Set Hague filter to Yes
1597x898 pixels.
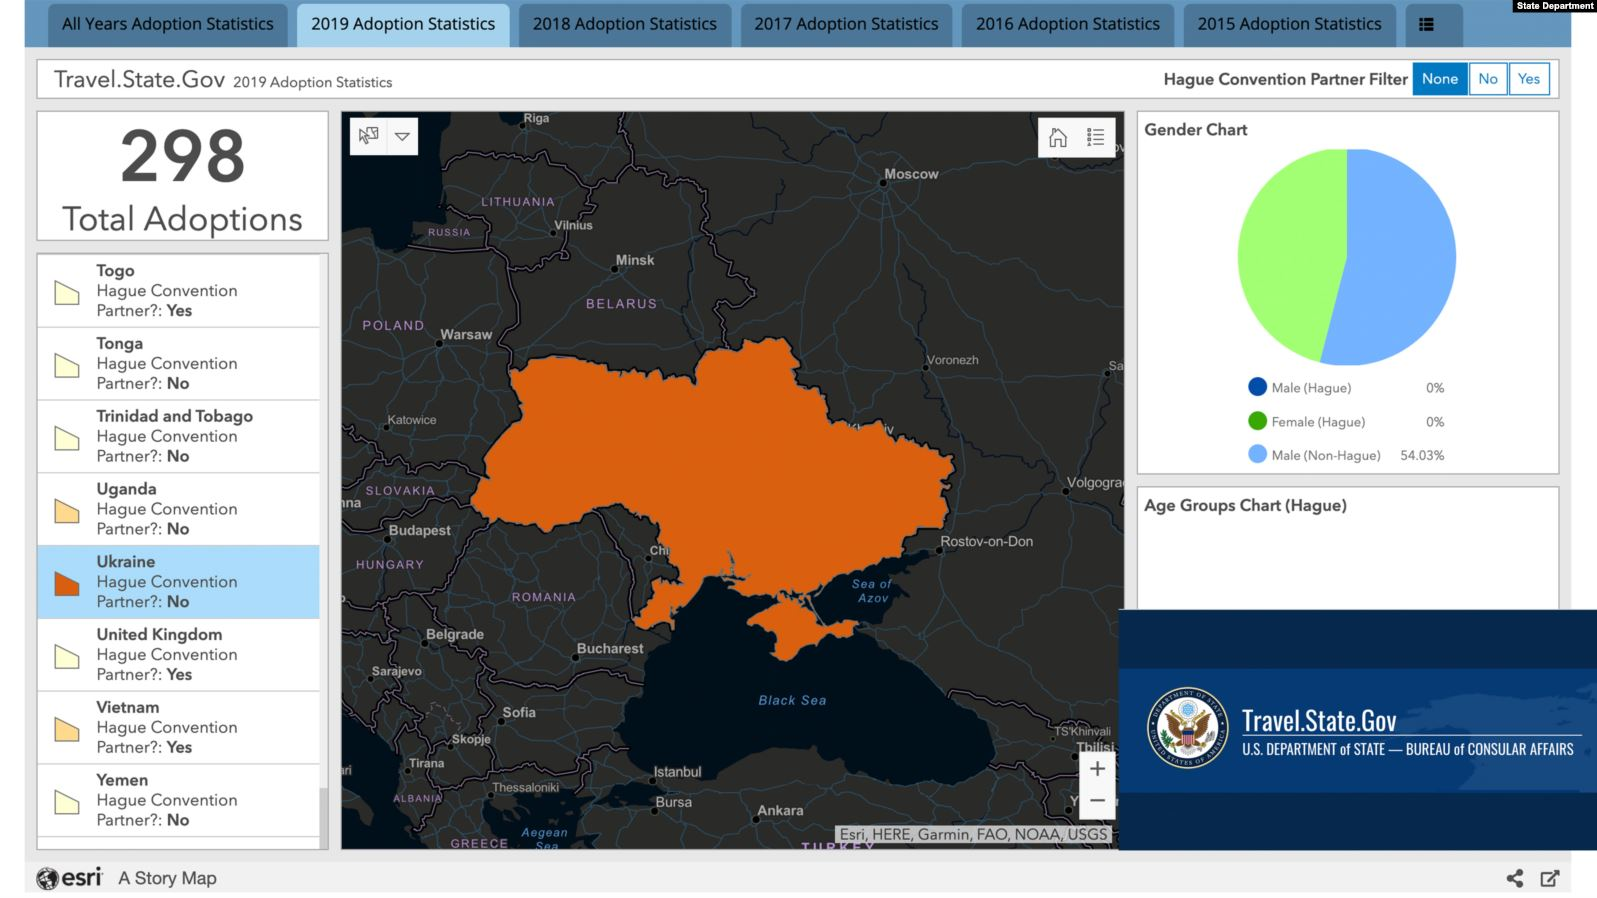[x=1528, y=79]
